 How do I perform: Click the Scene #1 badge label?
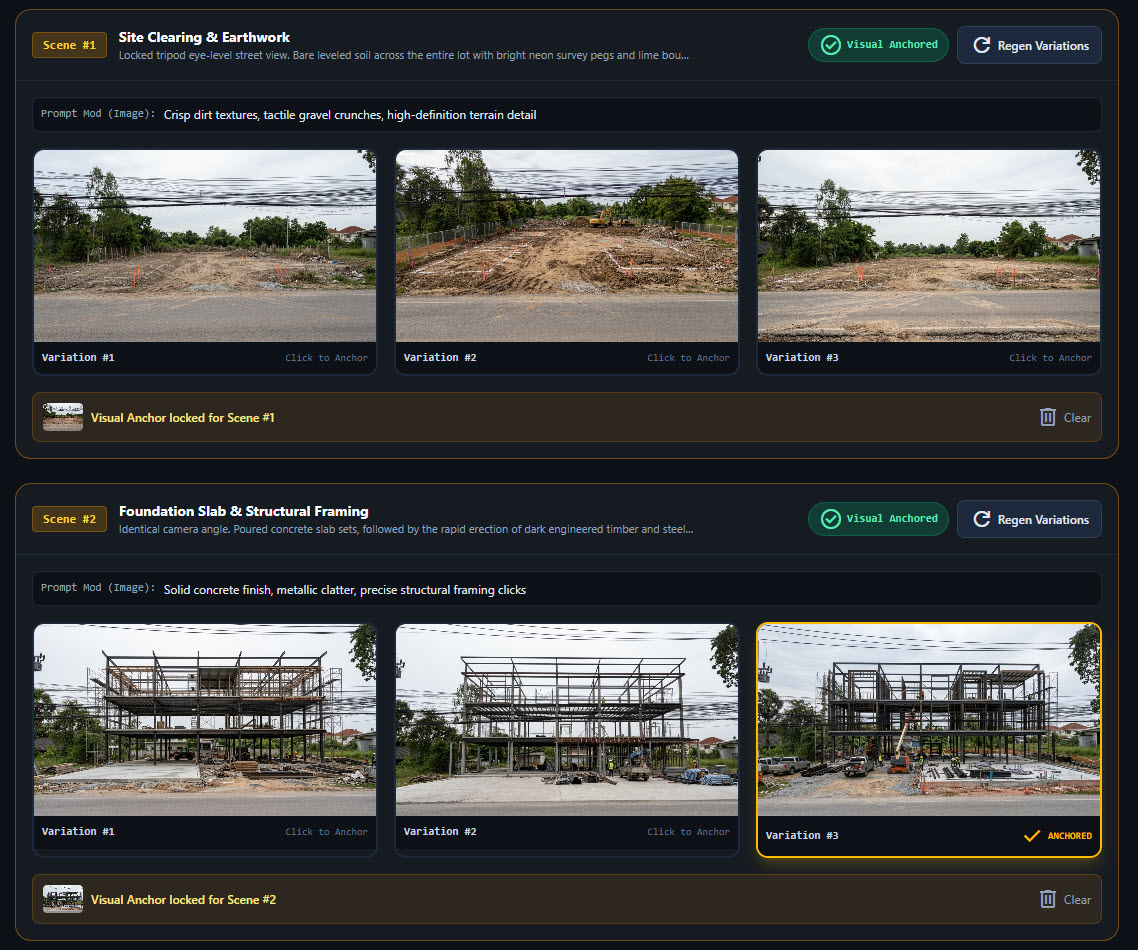pyautogui.click(x=69, y=45)
